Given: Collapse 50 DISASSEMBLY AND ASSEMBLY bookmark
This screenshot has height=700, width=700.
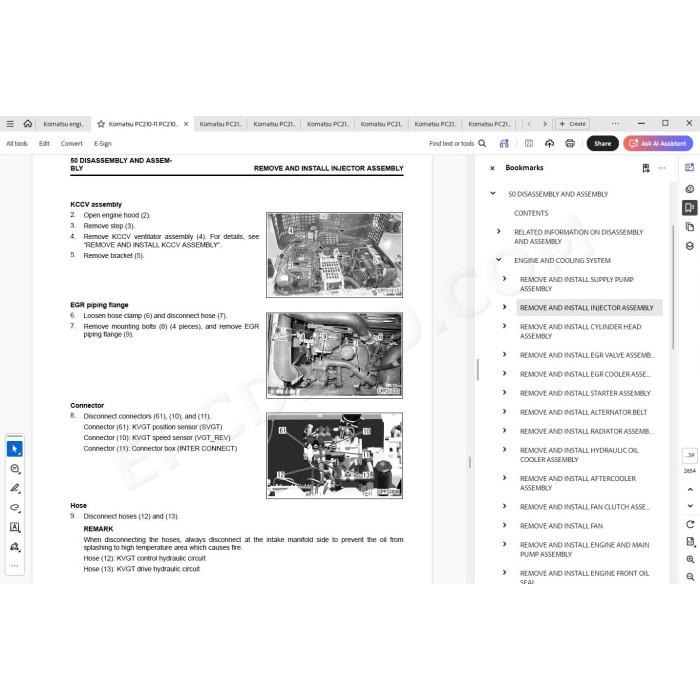Looking at the screenshot, I should (493, 193).
